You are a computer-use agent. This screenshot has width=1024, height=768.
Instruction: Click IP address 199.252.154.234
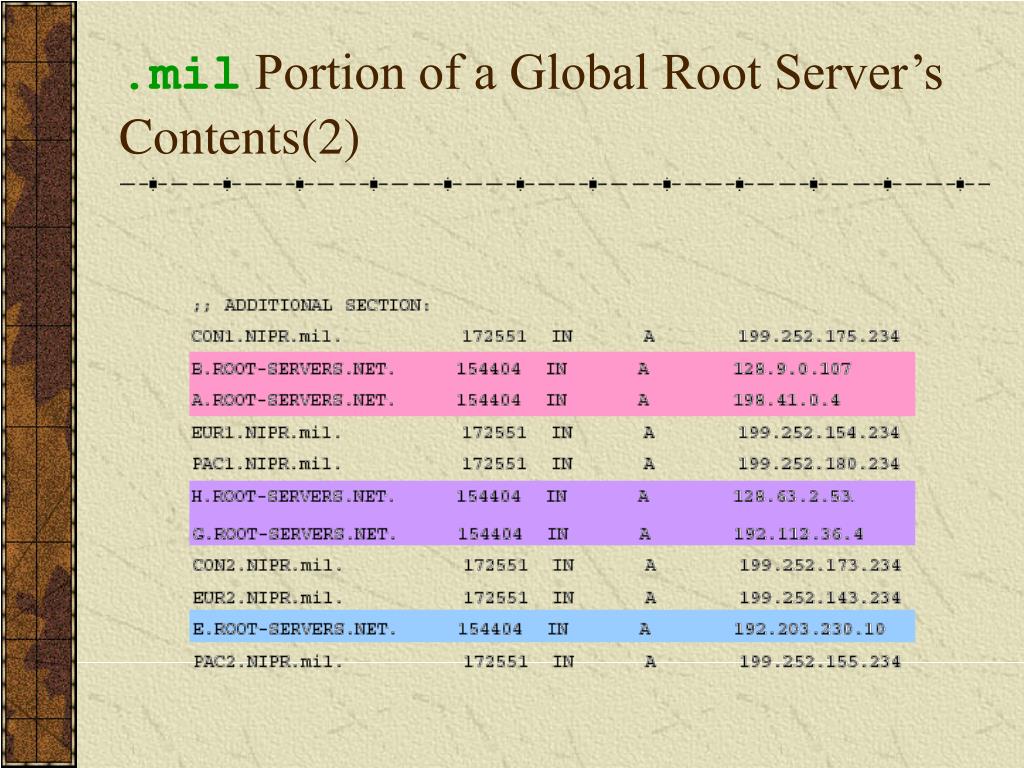pos(818,433)
